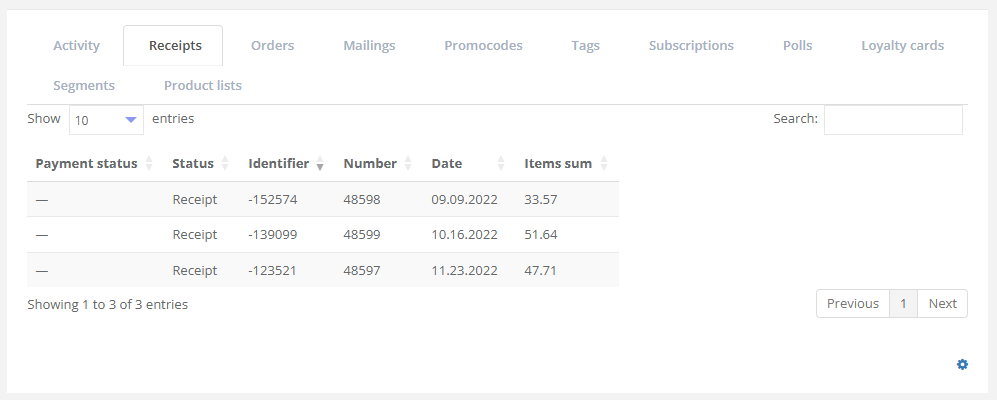Open the Orders tab

tap(272, 46)
